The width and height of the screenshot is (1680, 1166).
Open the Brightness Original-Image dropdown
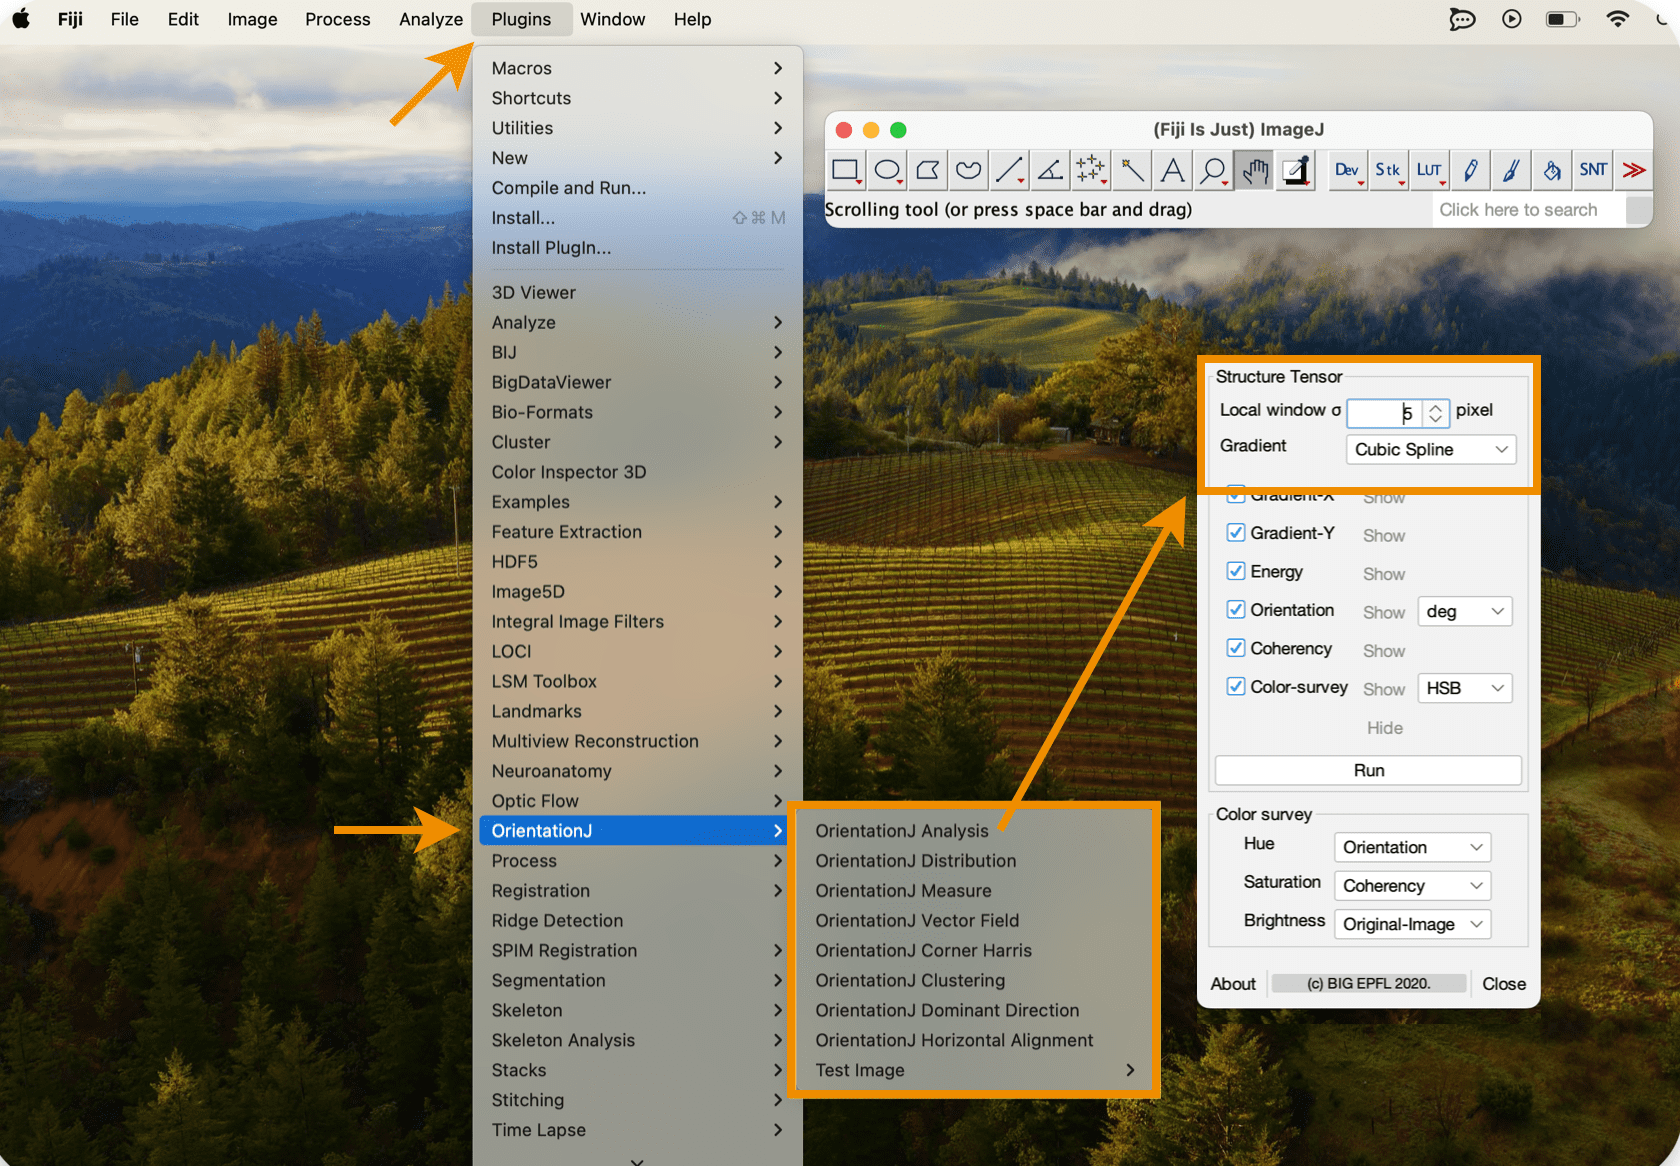pyautogui.click(x=1412, y=924)
